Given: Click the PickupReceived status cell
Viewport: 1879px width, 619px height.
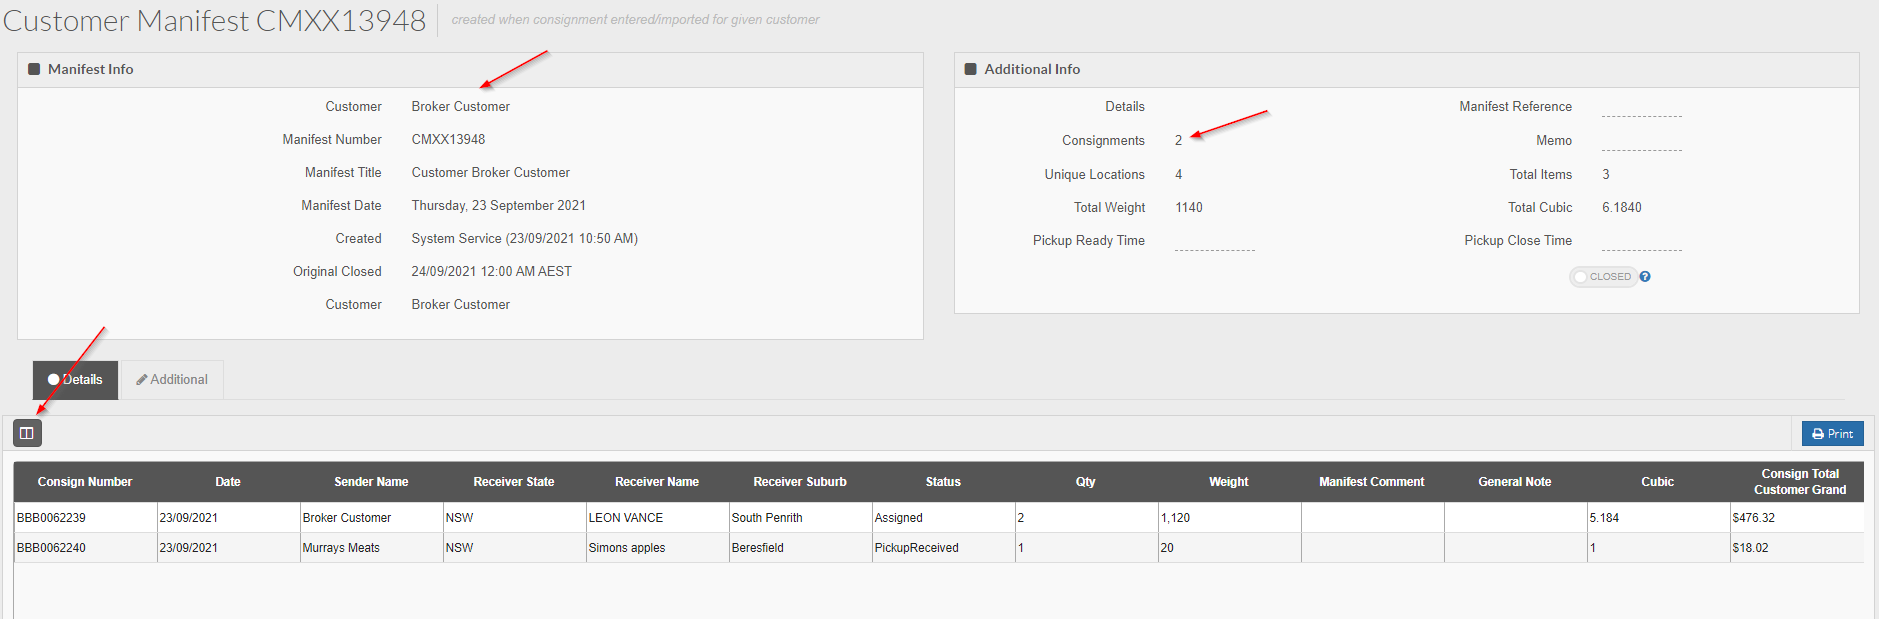Looking at the screenshot, I should pos(943,548).
